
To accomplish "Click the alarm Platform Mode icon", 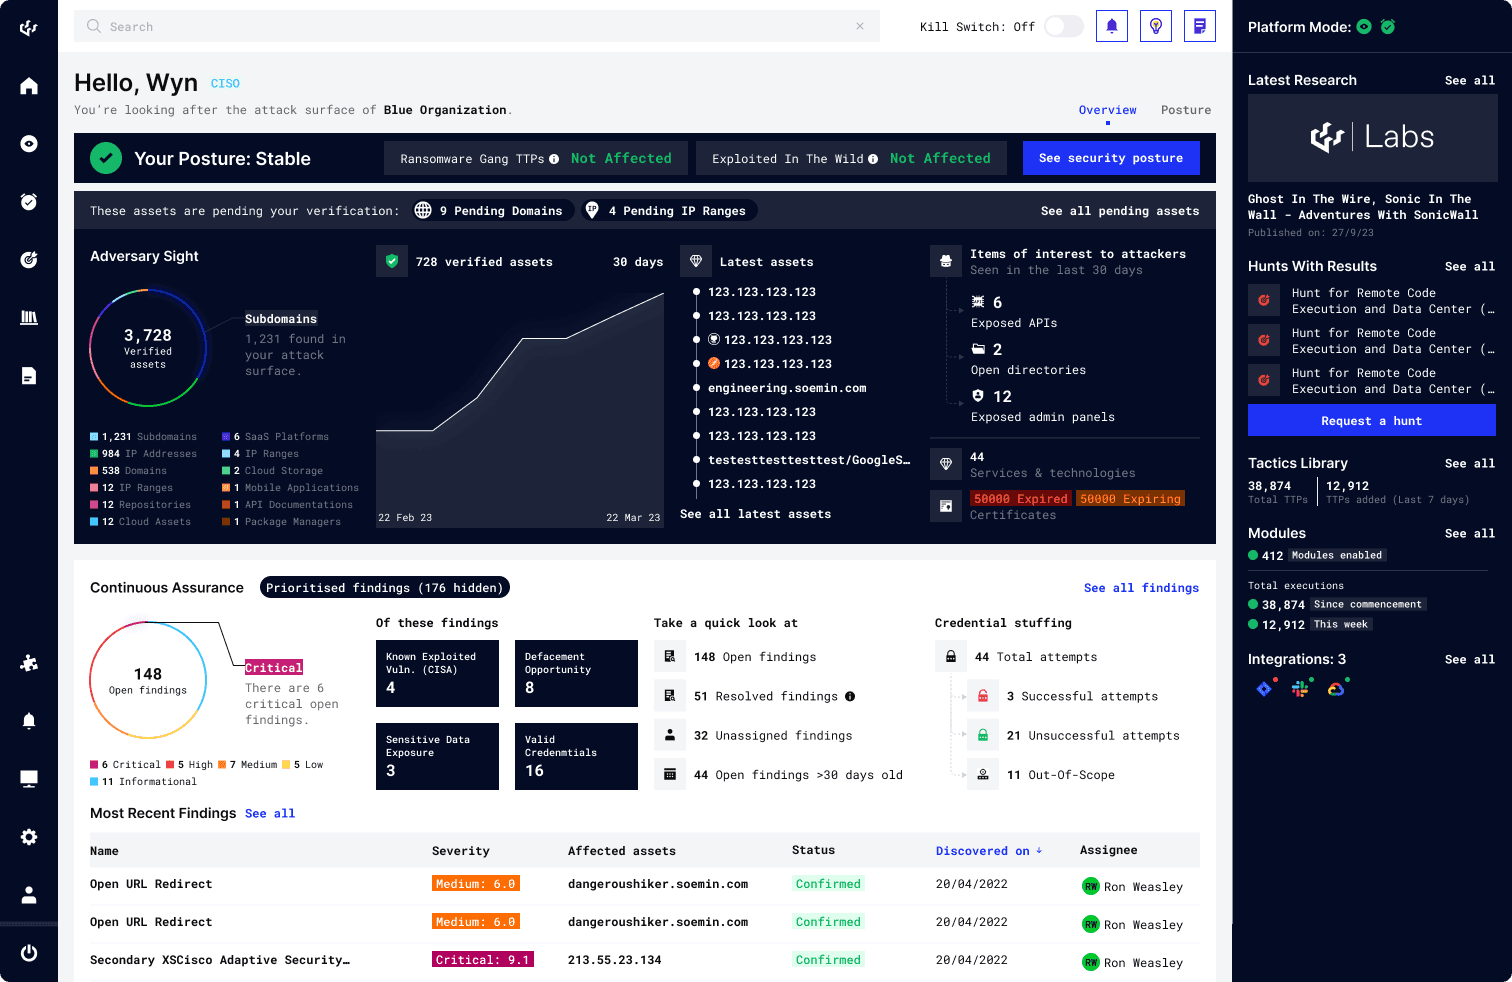I will (1388, 27).
